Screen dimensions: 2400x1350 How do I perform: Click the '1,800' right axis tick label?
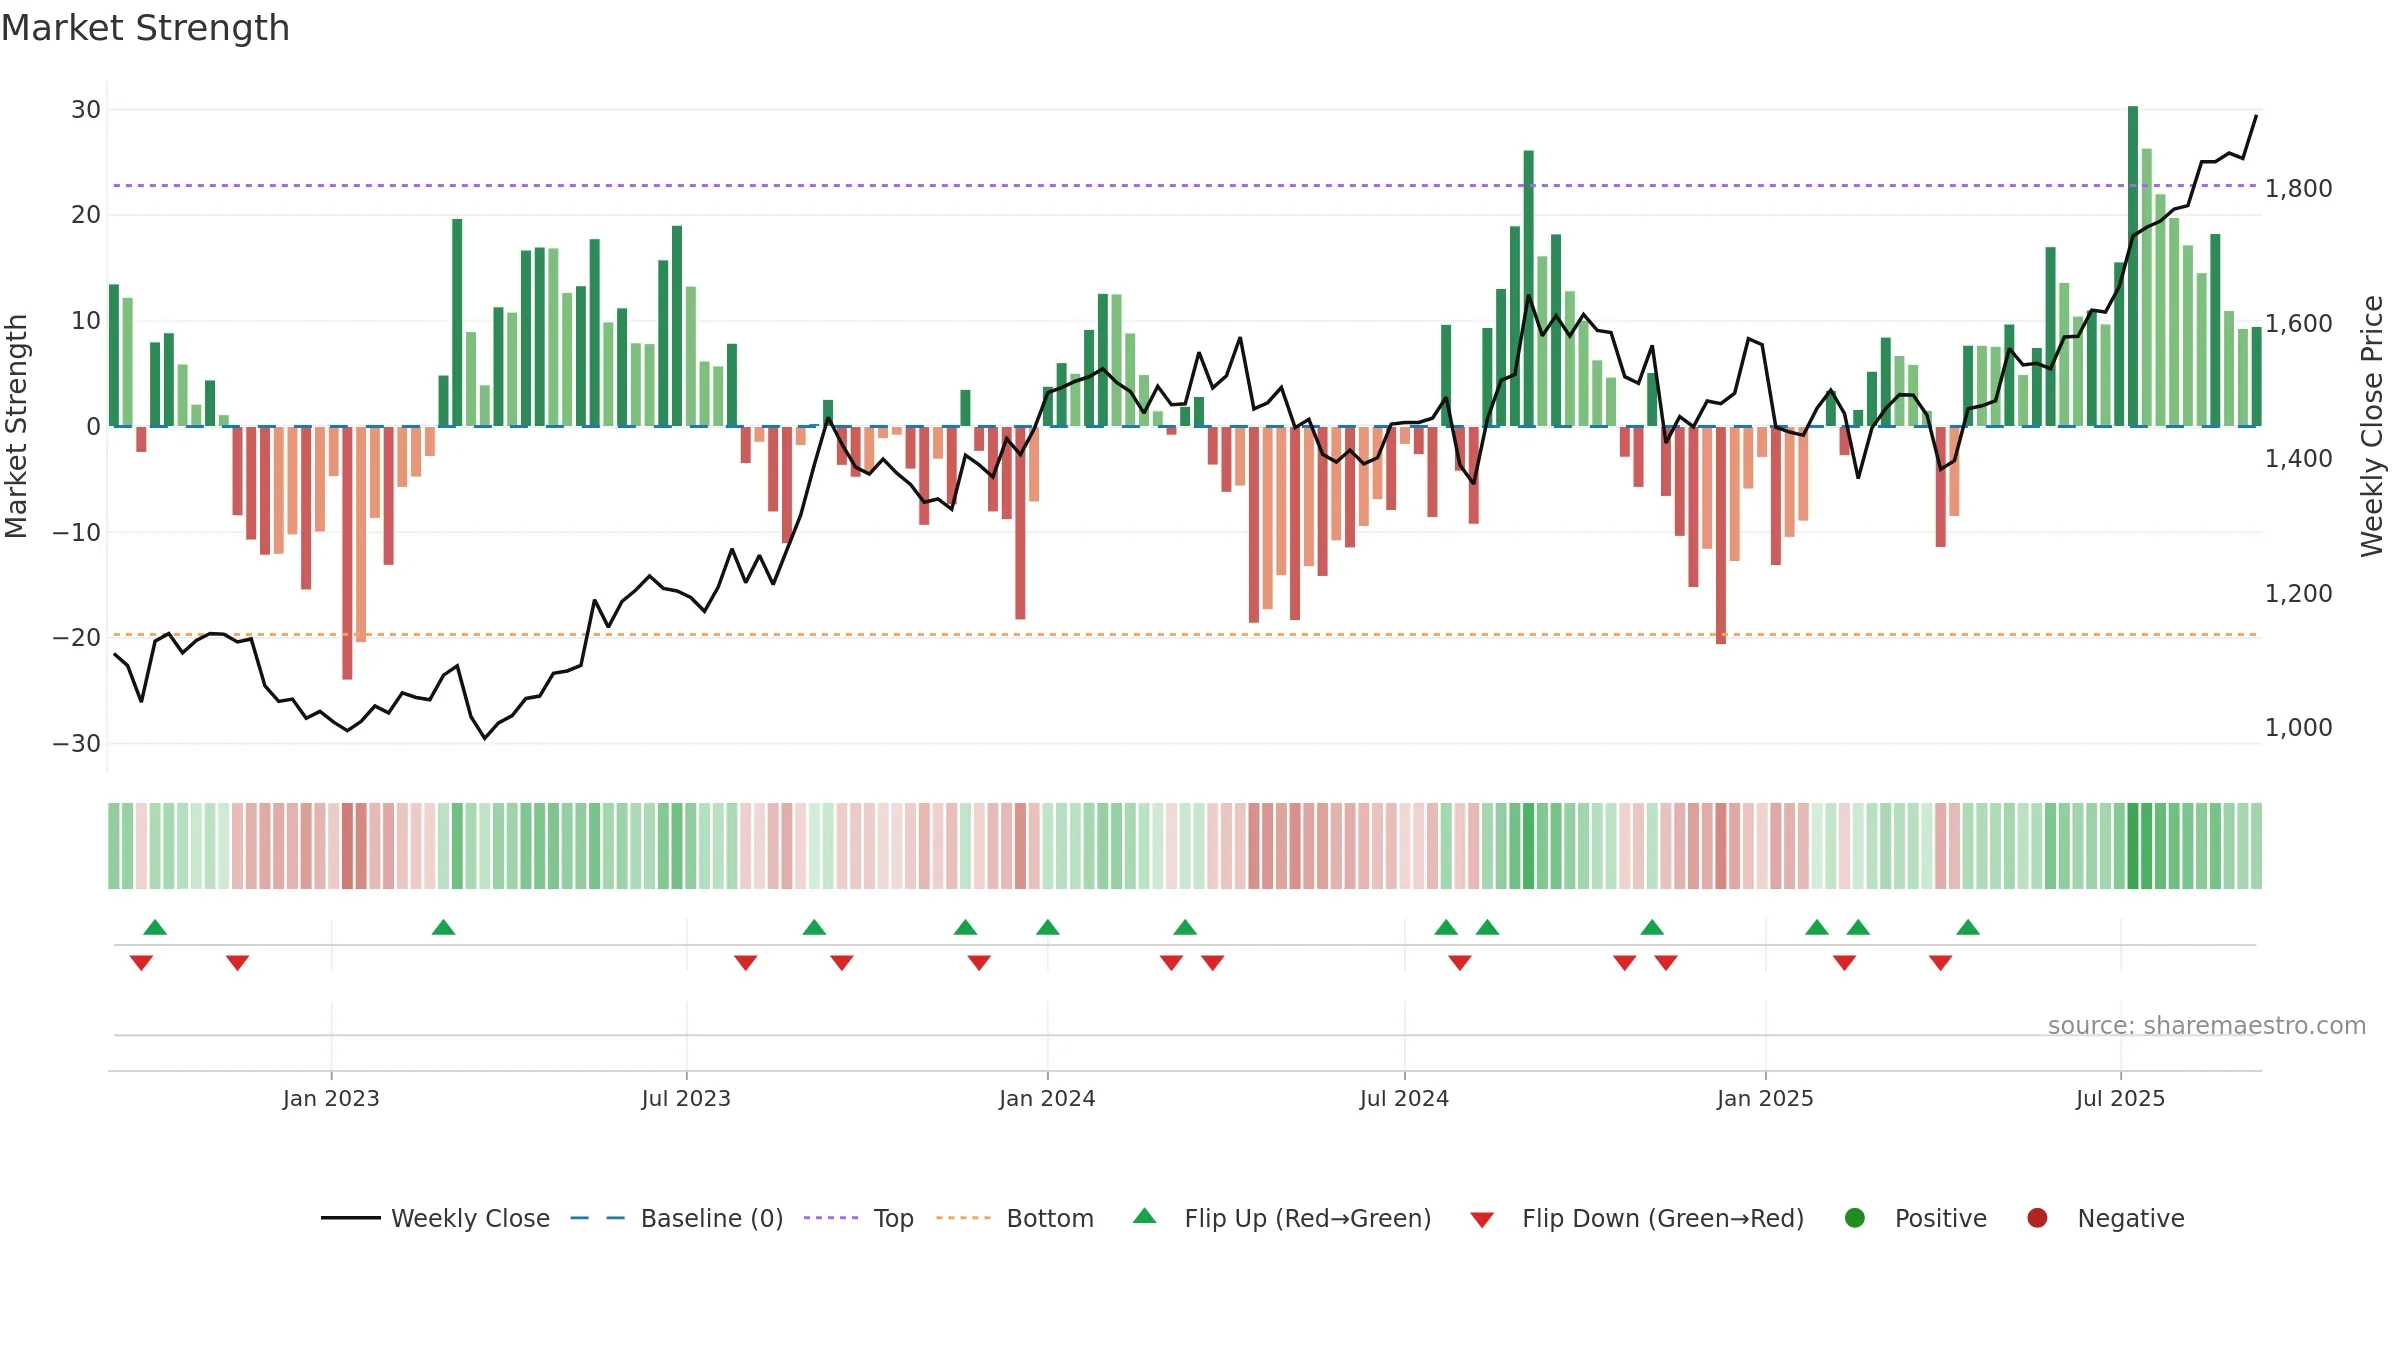[x=2298, y=188]
